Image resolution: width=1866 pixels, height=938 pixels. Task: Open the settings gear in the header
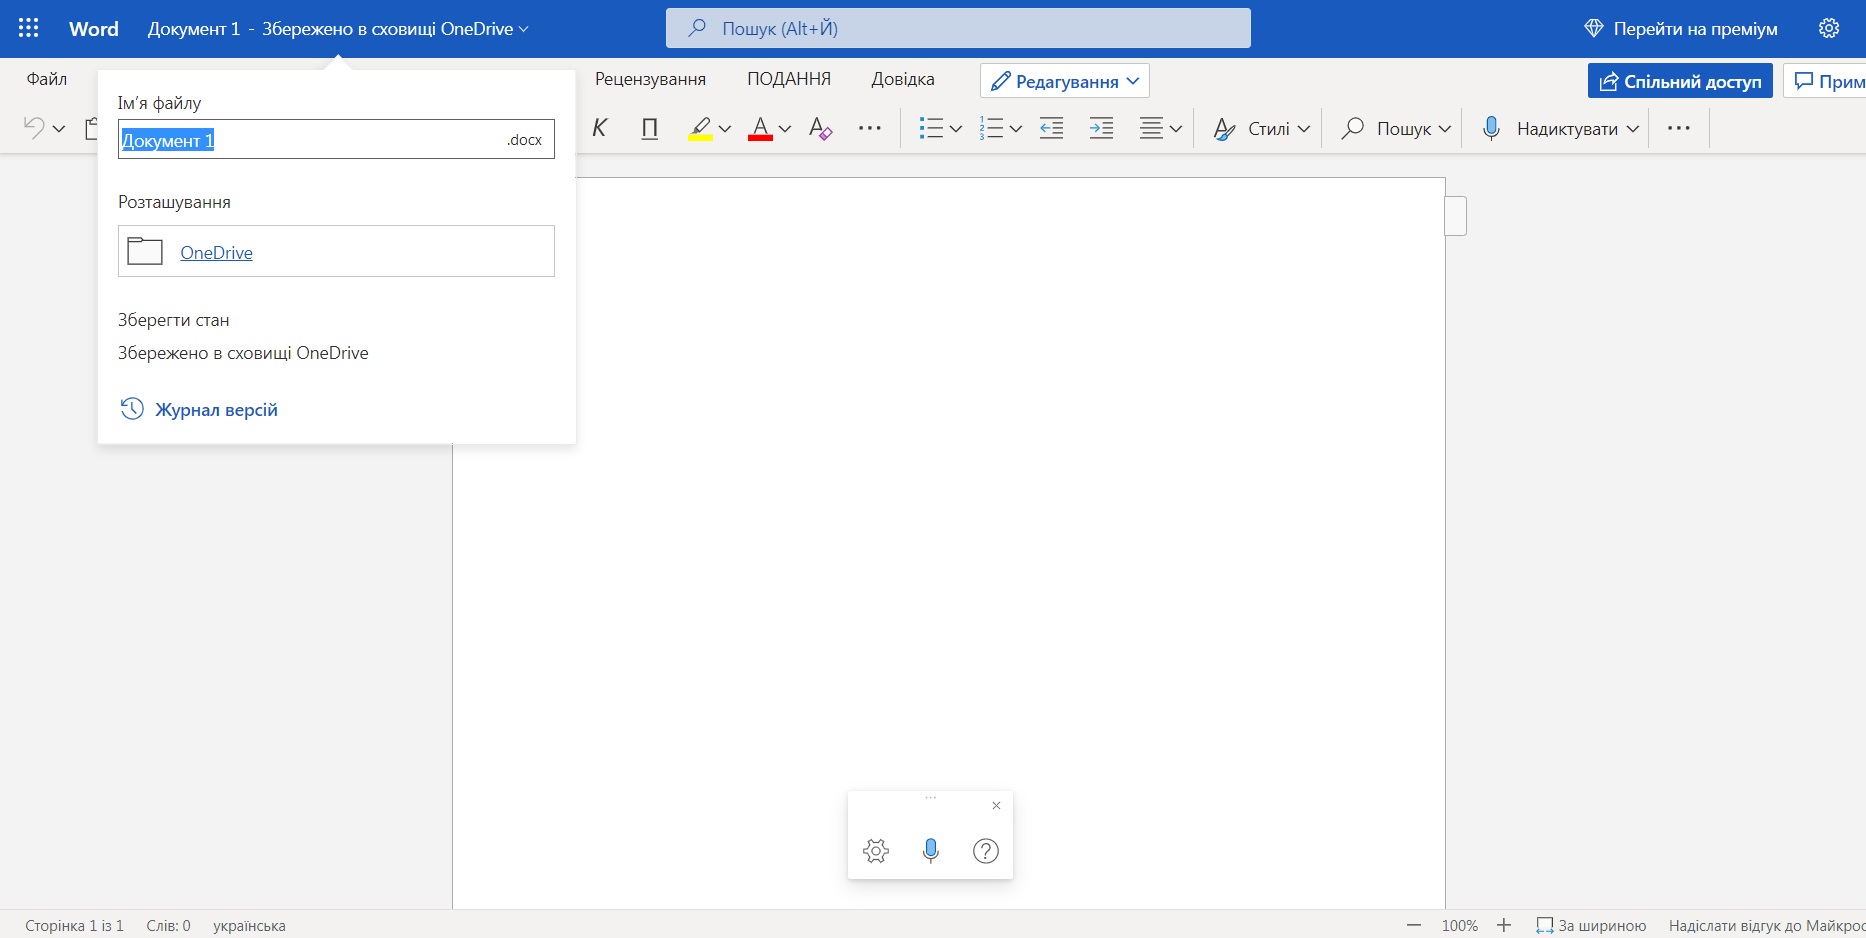click(1829, 28)
